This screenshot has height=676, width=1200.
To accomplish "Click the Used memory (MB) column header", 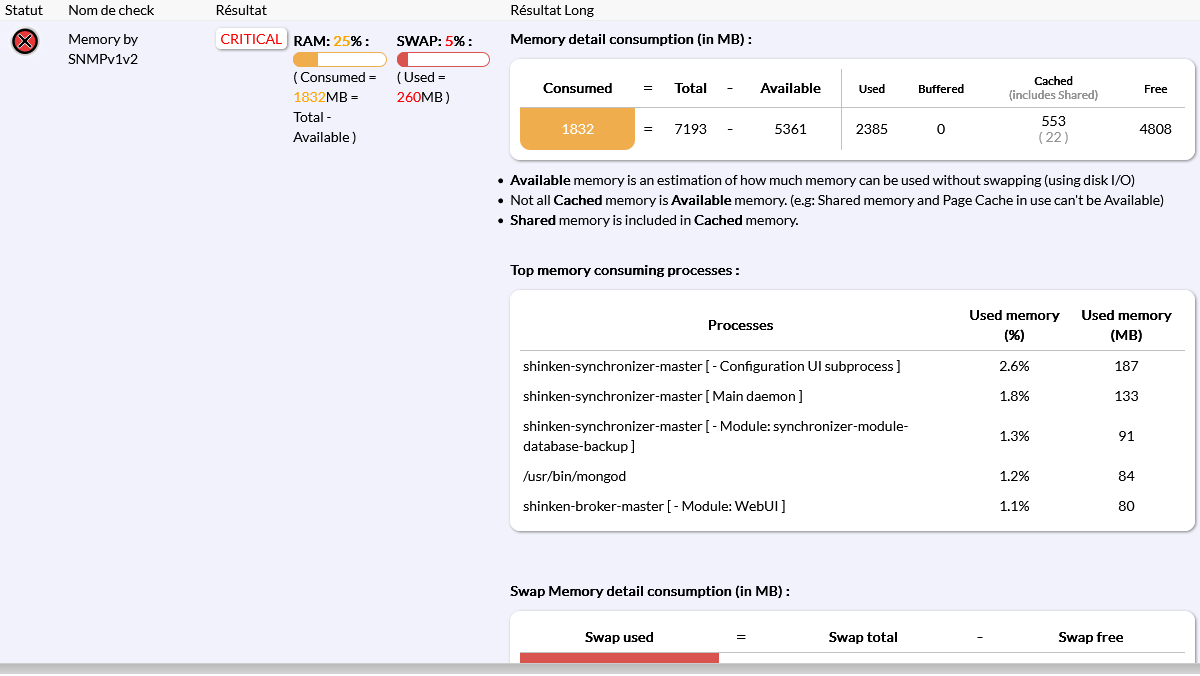I will [1126, 325].
